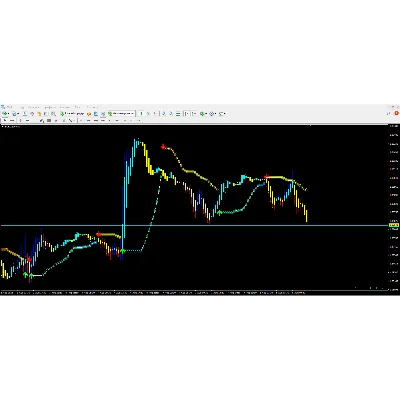This screenshot has width=400, height=400.
Task: Click the Indicators list green plus icon
Action: click(x=202, y=114)
